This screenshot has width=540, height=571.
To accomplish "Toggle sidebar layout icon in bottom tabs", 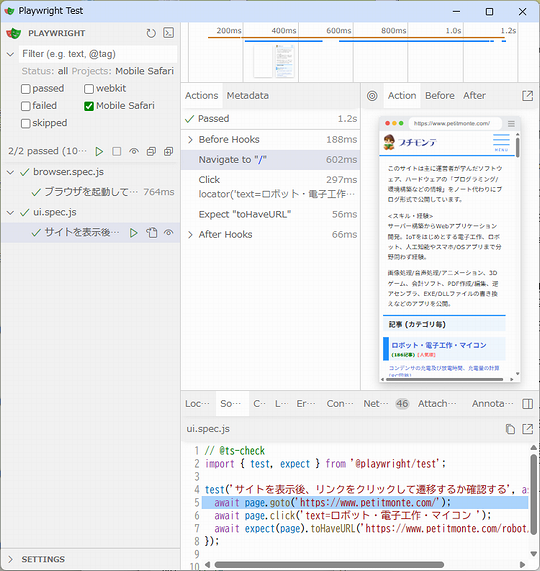I will (x=527, y=404).
